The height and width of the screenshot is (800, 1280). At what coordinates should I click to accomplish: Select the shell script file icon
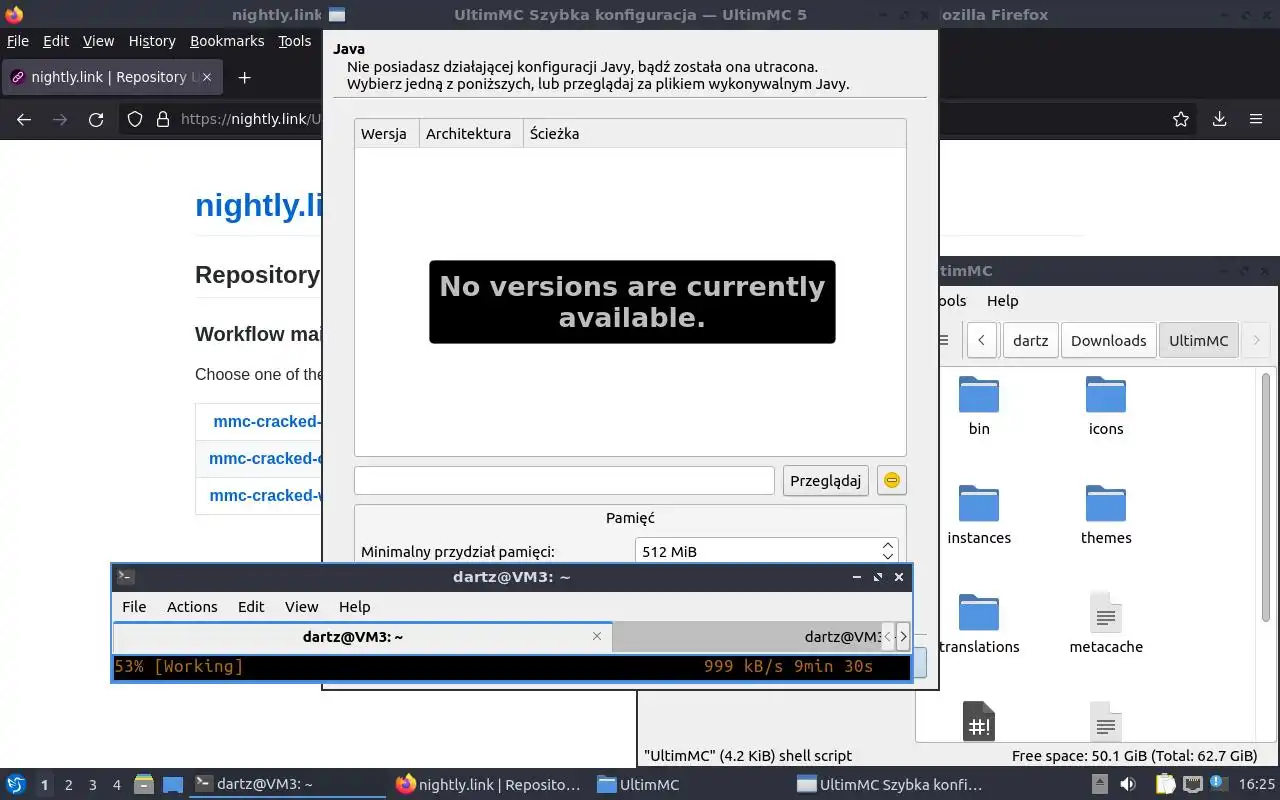coord(979,721)
